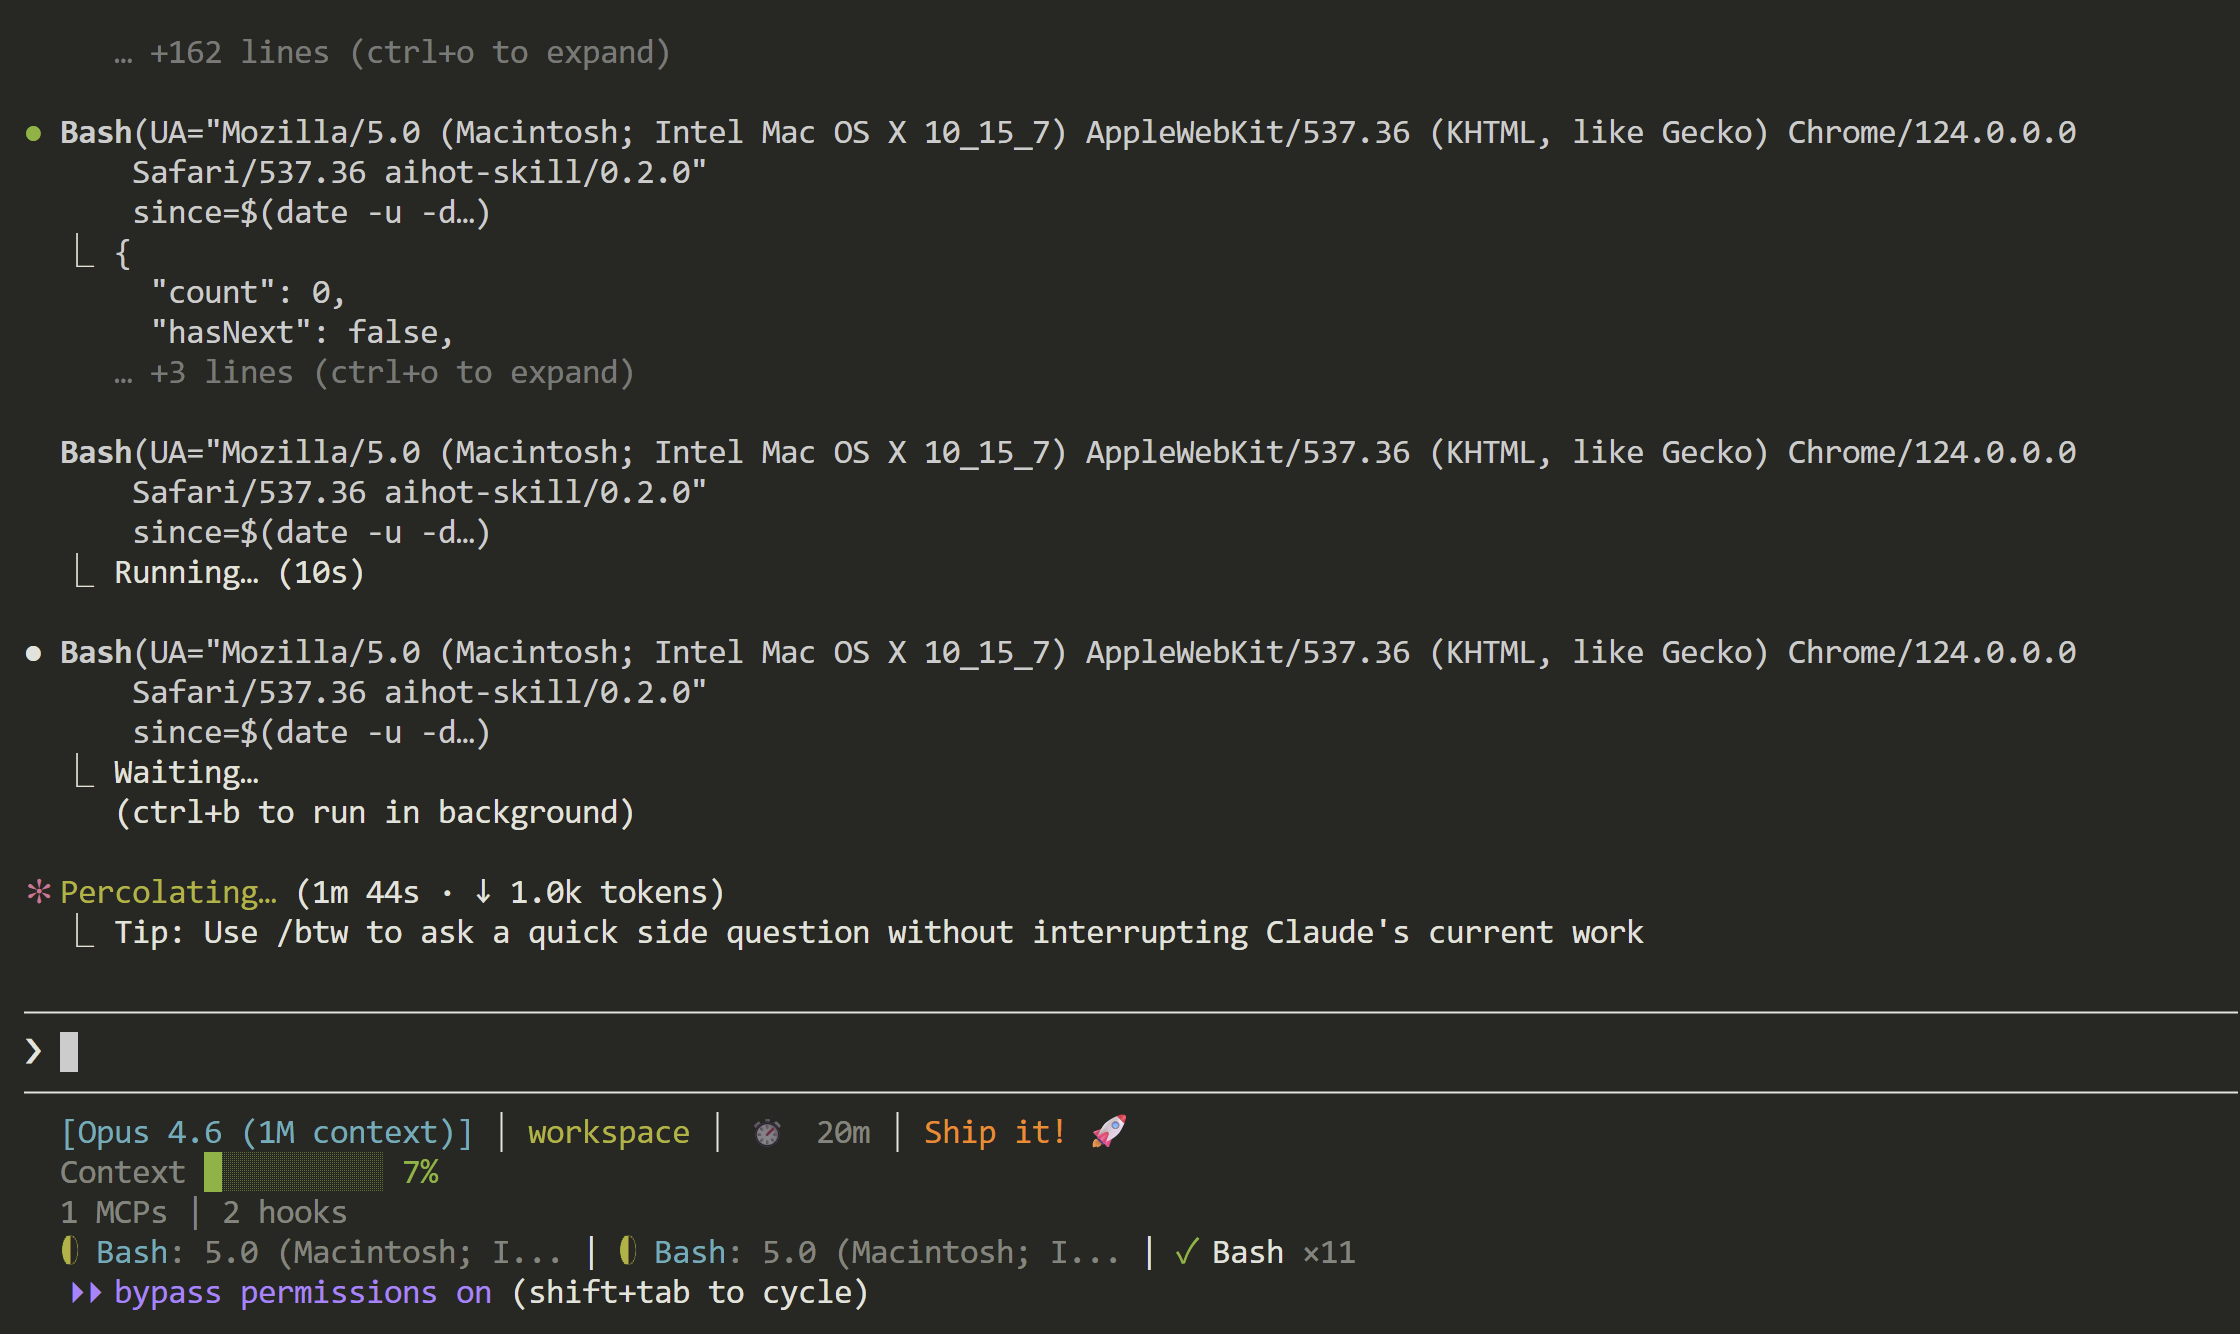The width and height of the screenshot is (2240, 1334).
Task: Click the Bash x11 completed count
Action: [1284, 1252]
